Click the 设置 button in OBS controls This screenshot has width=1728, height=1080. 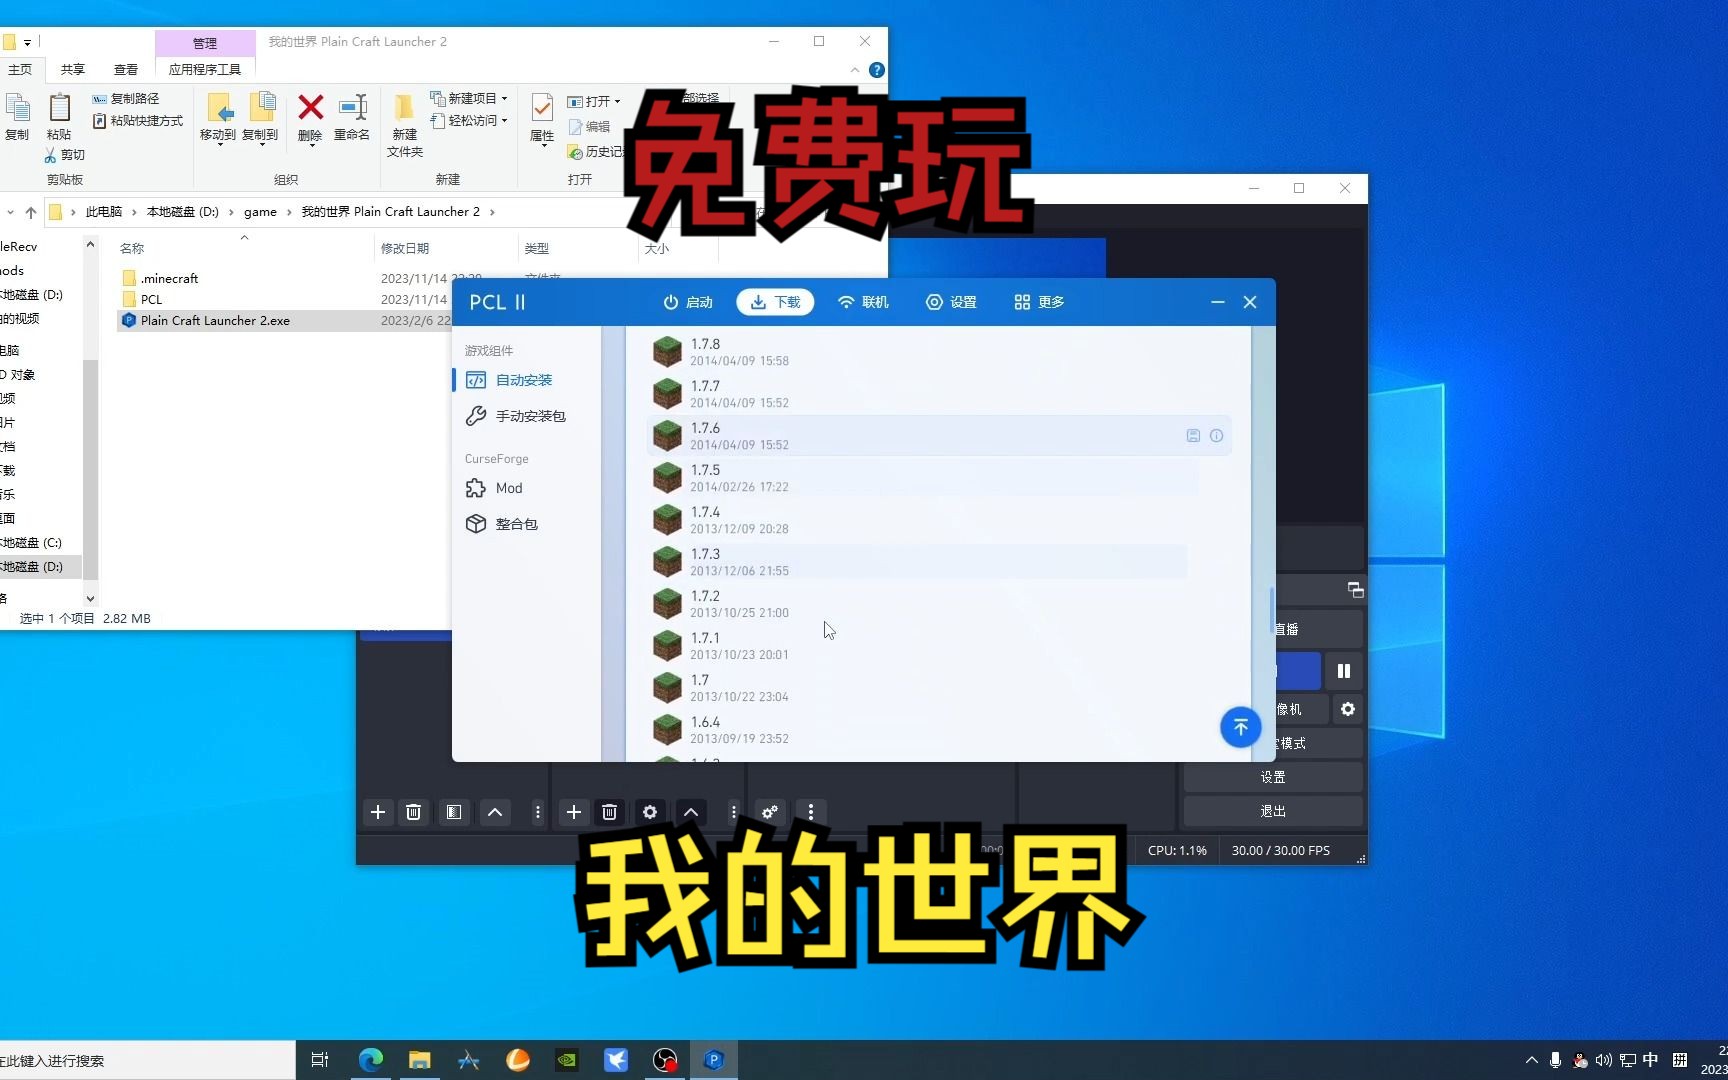pyautogui.click(x=1273, y=777)
